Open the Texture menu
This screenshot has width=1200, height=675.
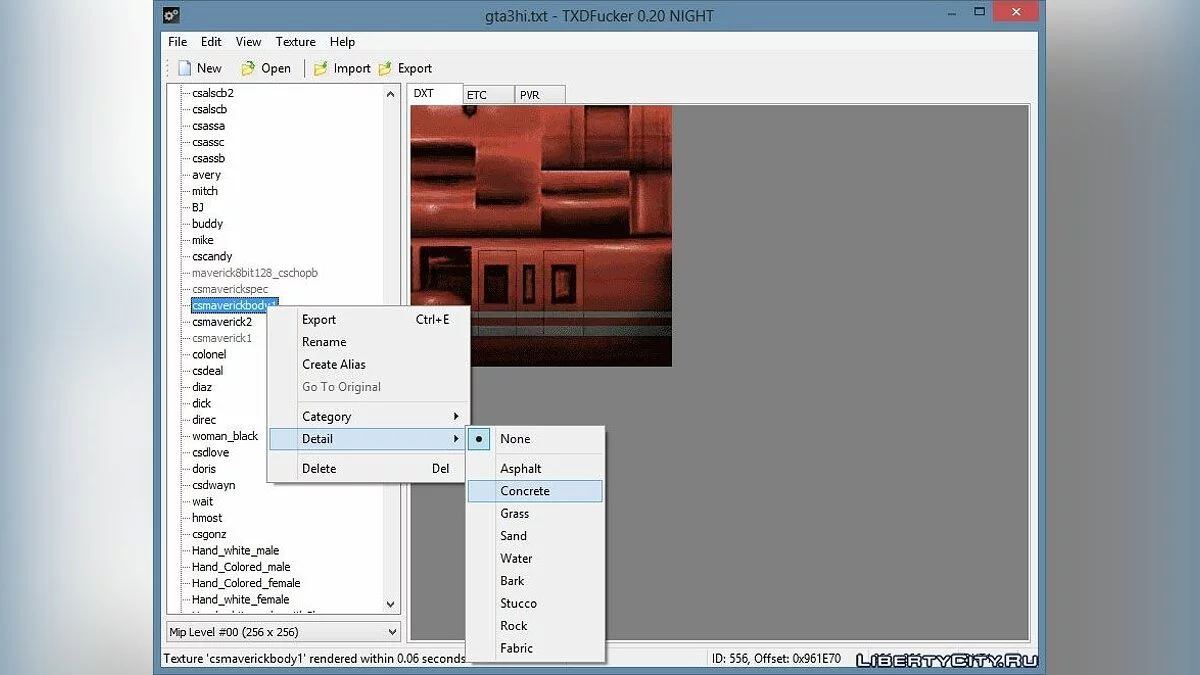(x=295, y=42)
